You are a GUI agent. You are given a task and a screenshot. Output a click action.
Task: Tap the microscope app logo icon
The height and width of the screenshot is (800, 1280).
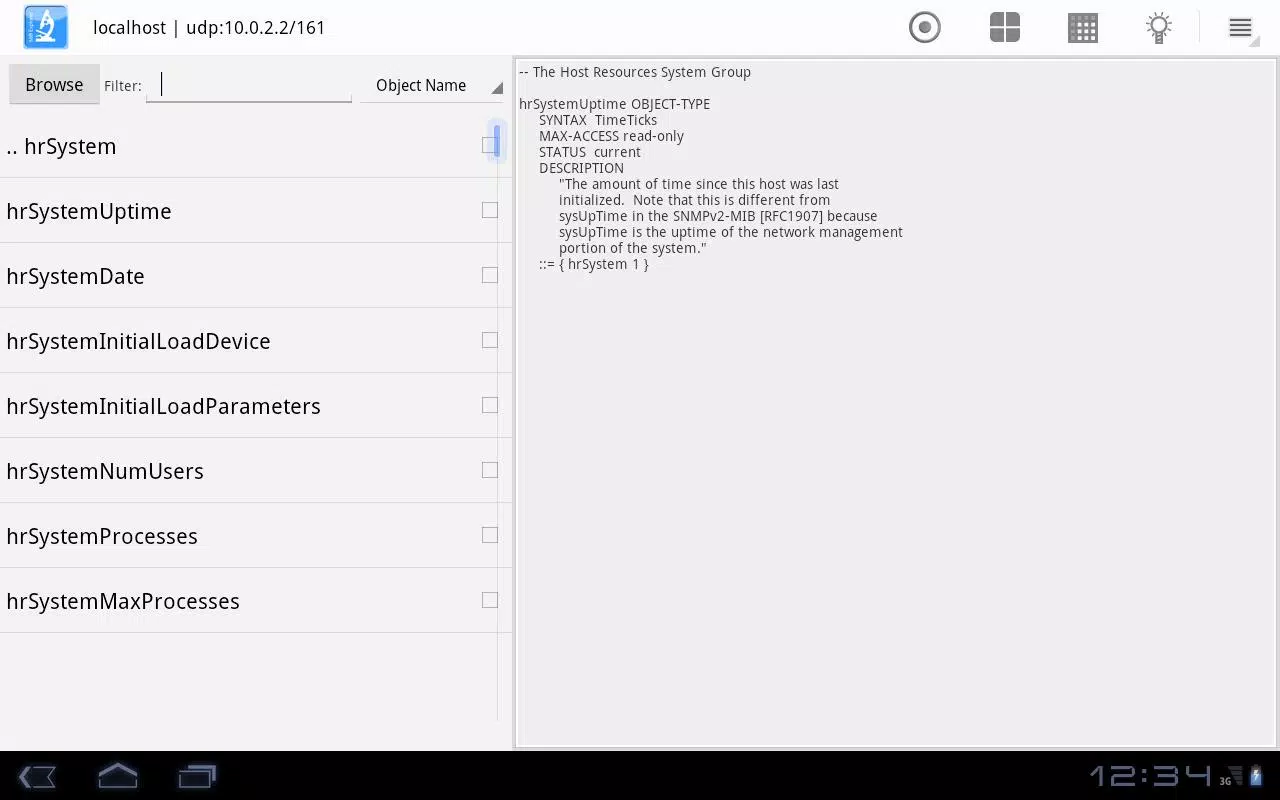[45, 27]
